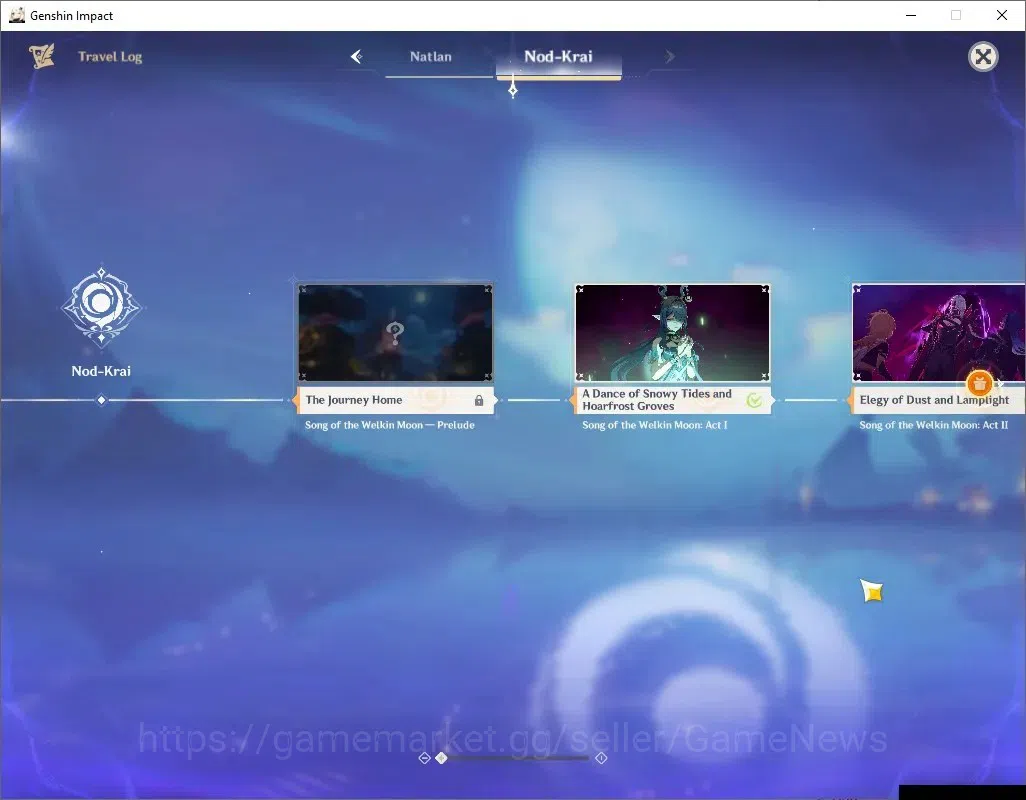The height and width of the screenshot is (800, 1026).
Task: Click the bottom timeline scrollbar handle
Action: pyautogui.click(x=442, y=758)
